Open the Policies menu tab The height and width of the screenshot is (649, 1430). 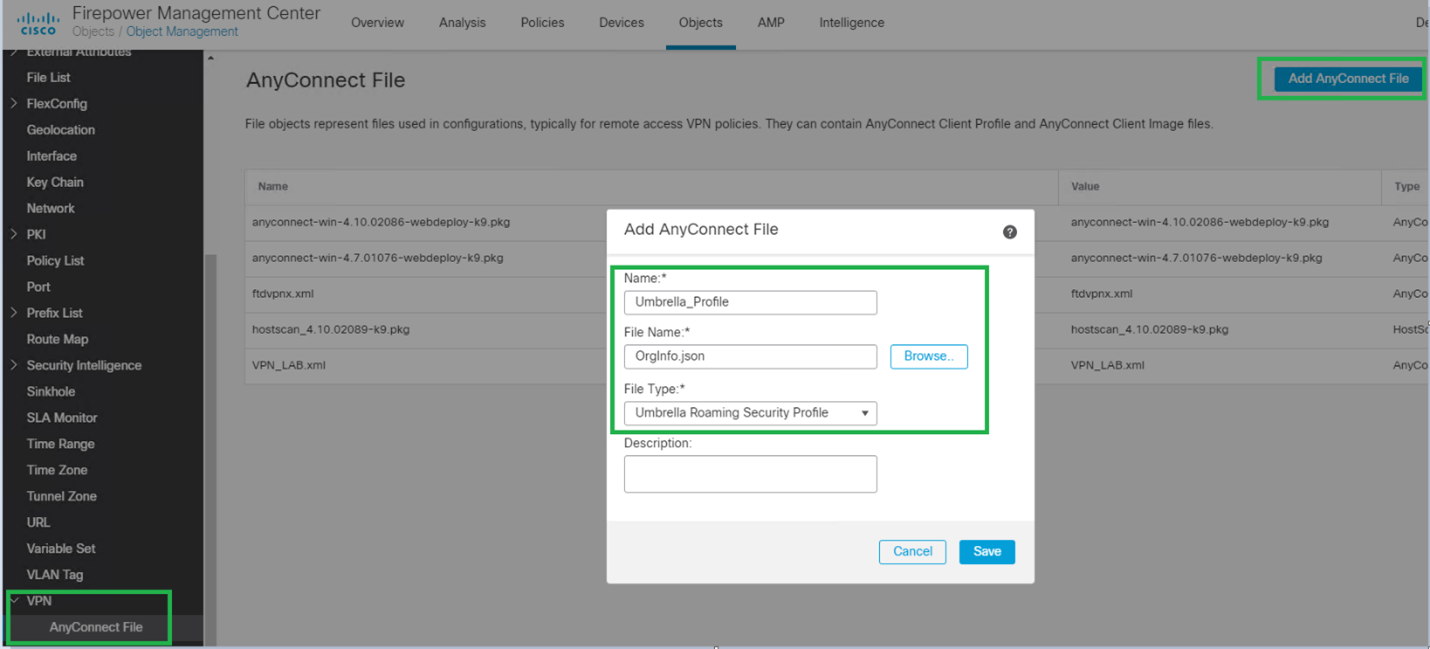[542, 22]
